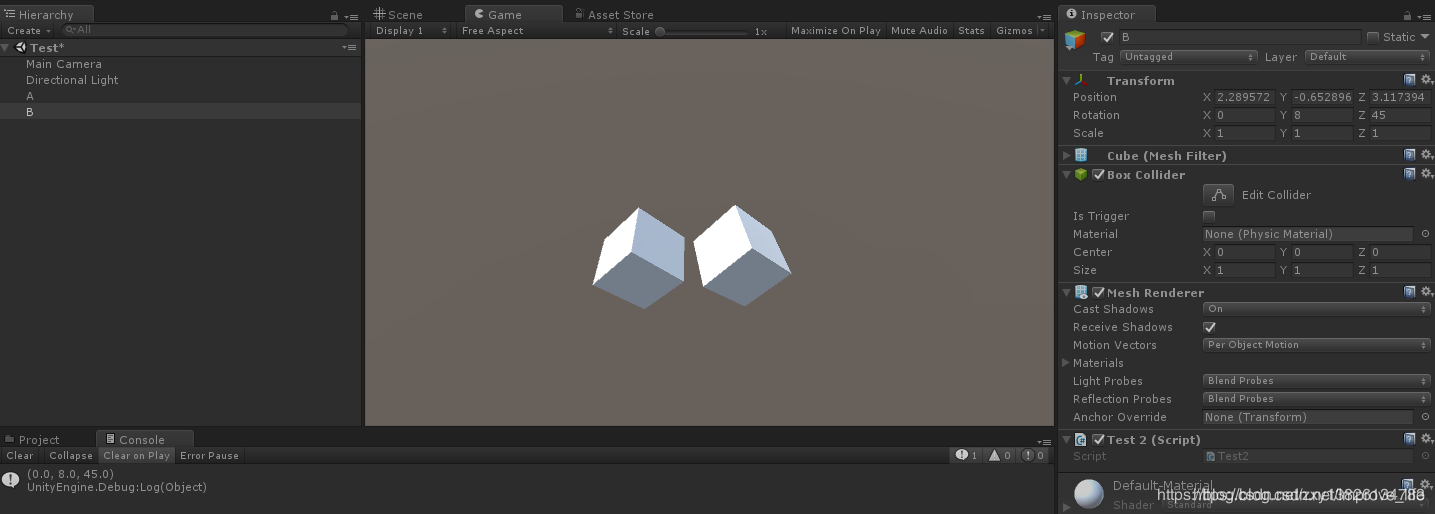The width and height of the screenshot is (1435, 514).
Task: Click the Game view Scale slider
Action: 702,31
